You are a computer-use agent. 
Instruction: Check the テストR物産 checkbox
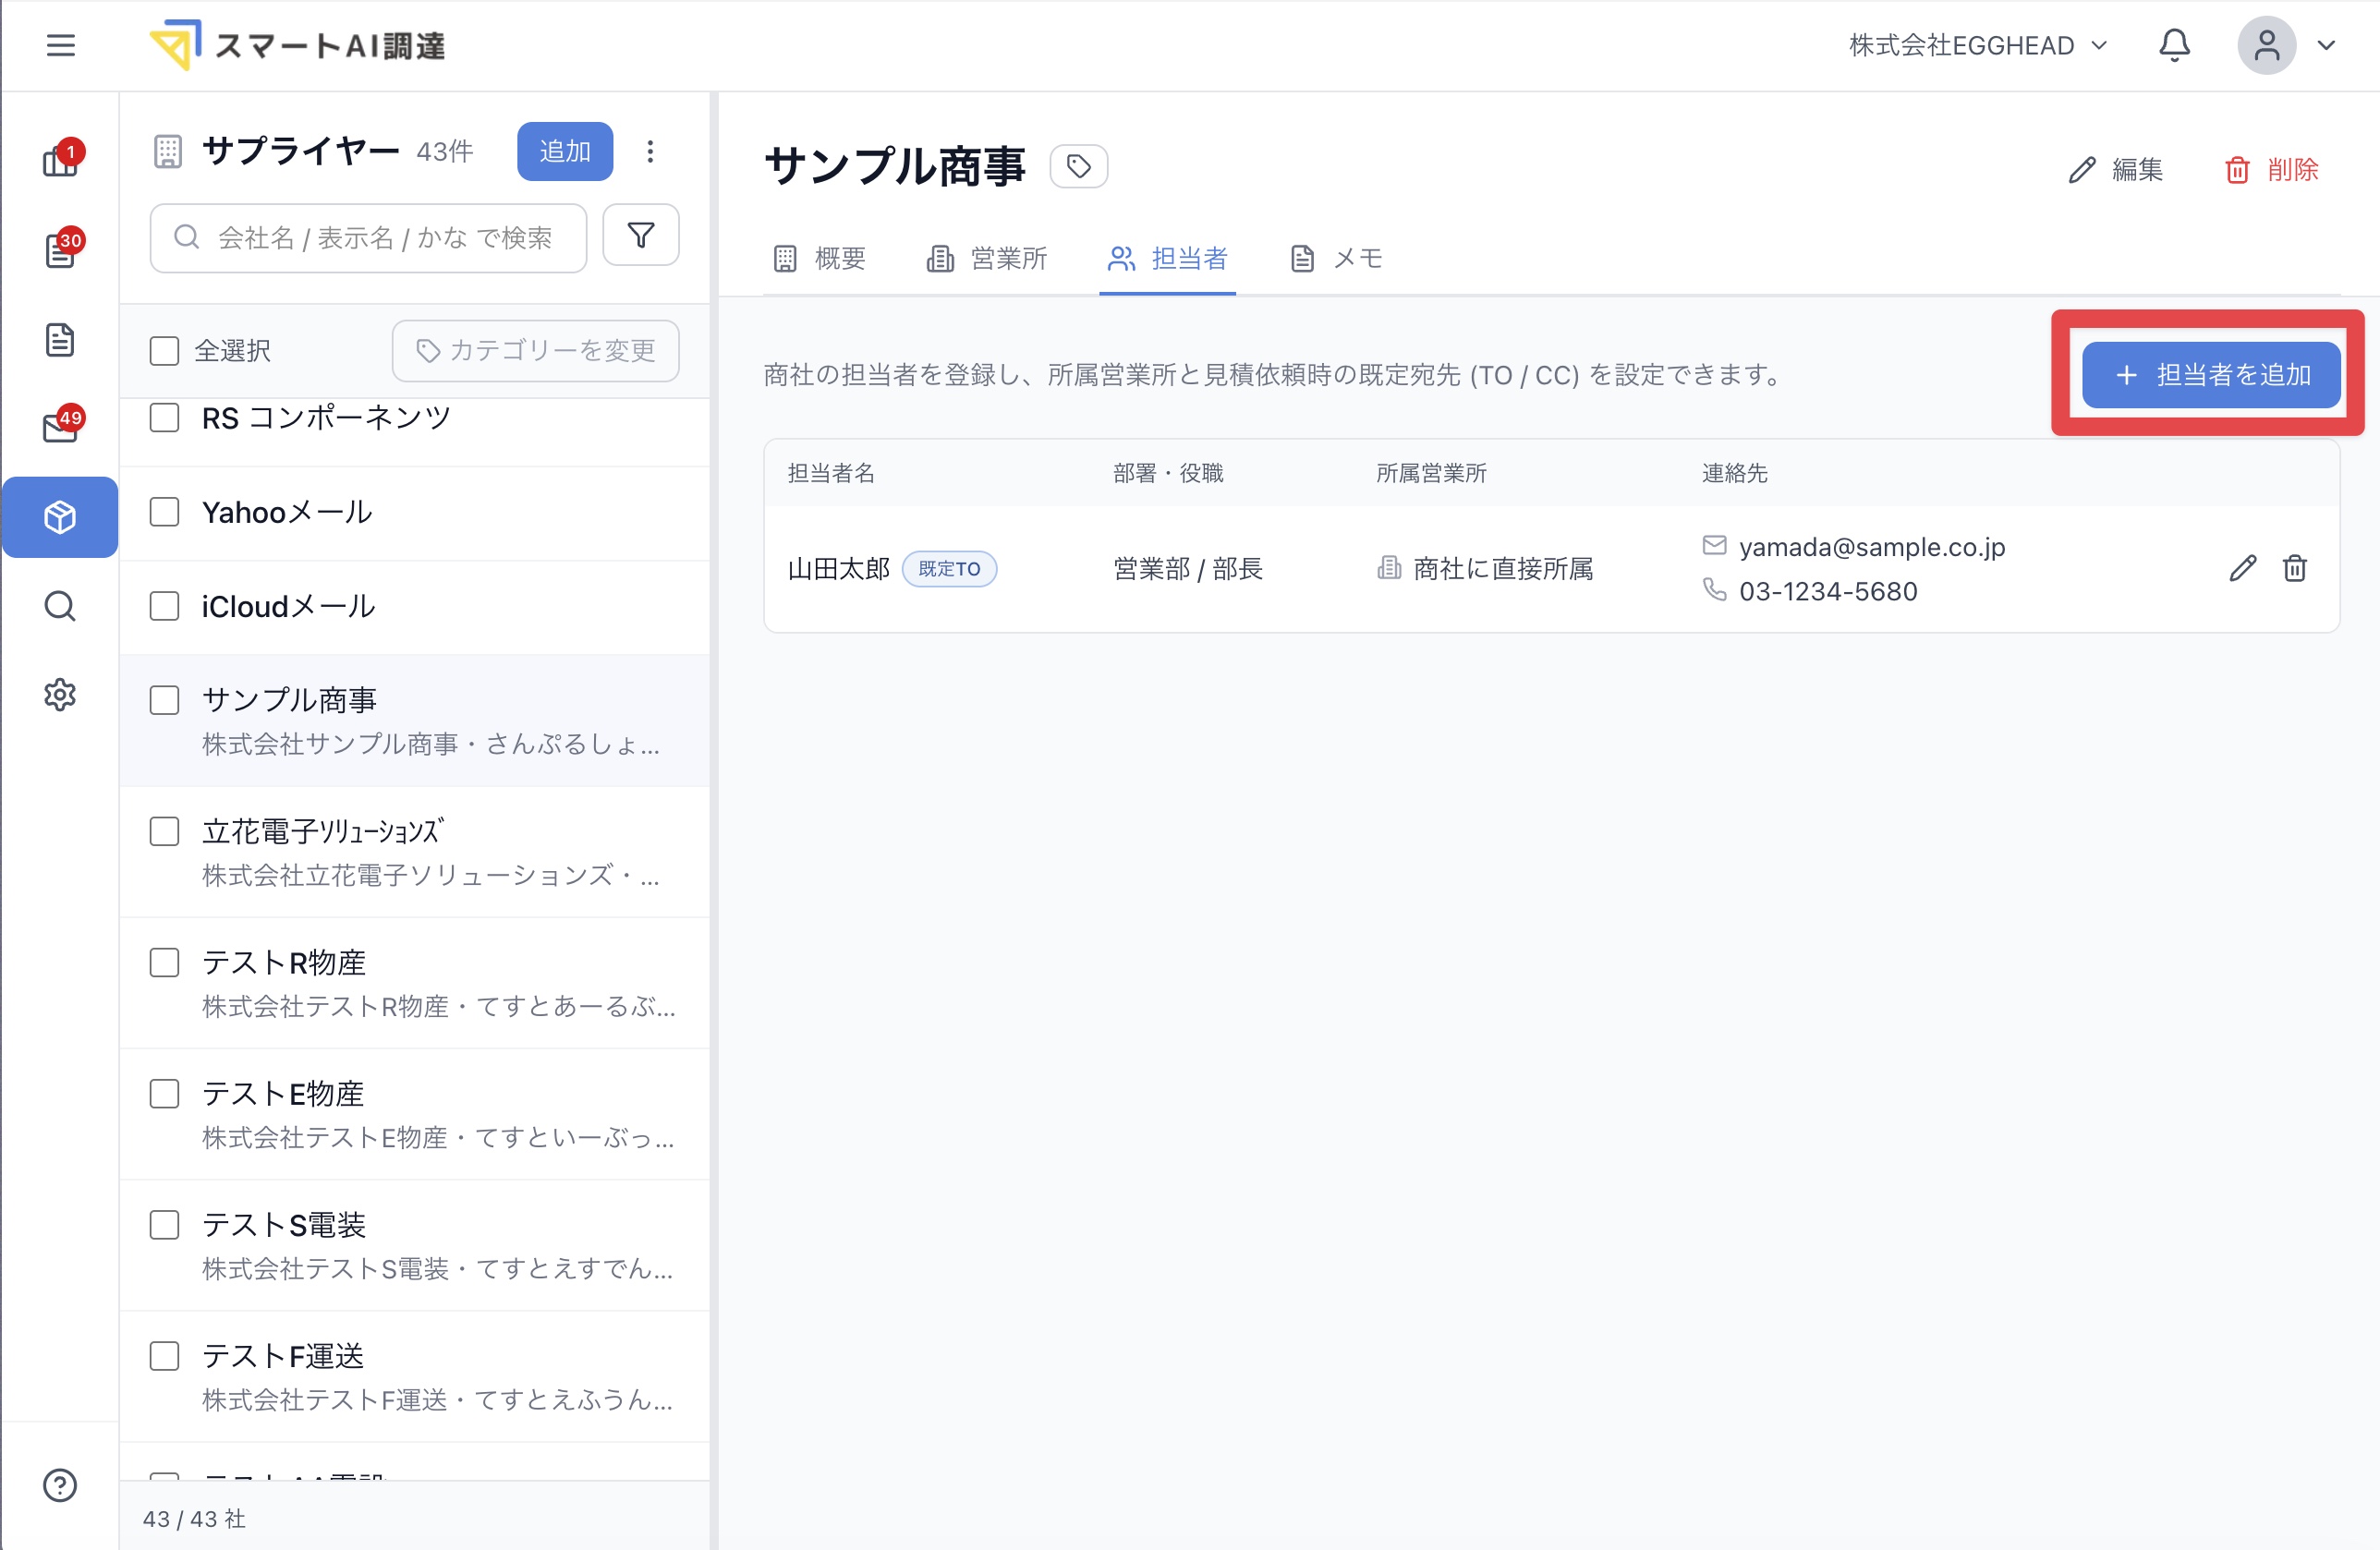click(164, 962)
